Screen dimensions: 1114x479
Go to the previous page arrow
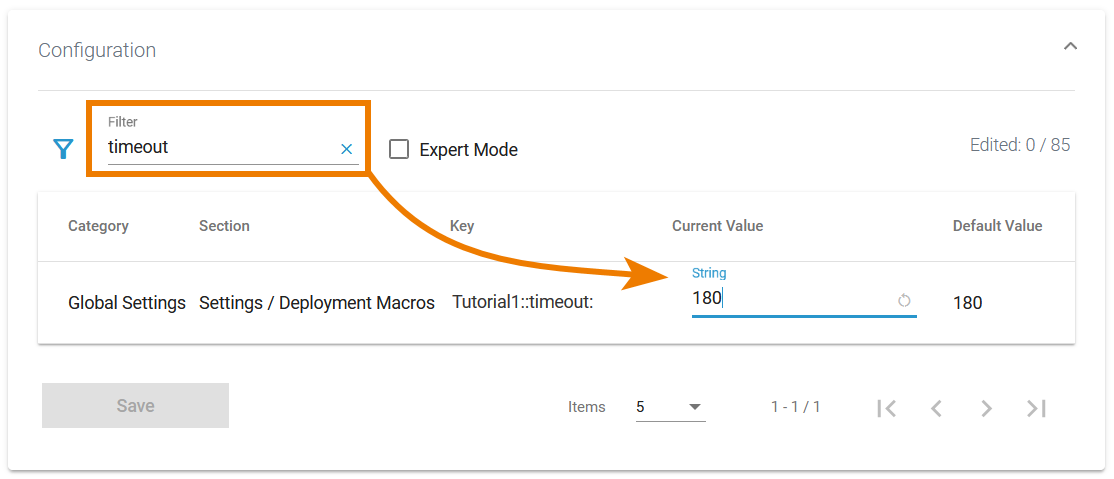coord(936,408)
